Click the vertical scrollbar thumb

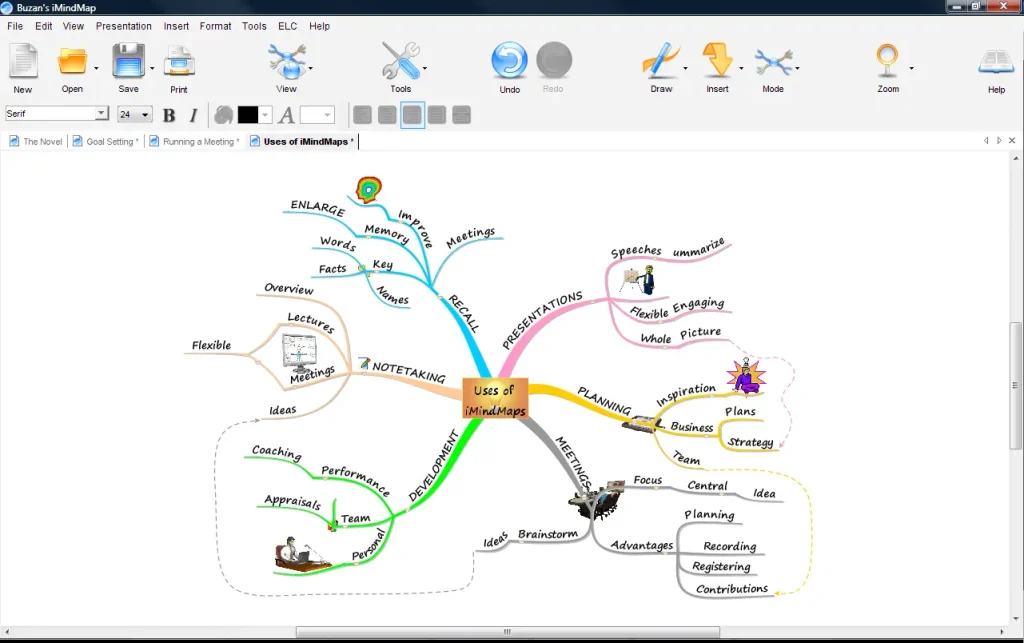pos(1016,385)
